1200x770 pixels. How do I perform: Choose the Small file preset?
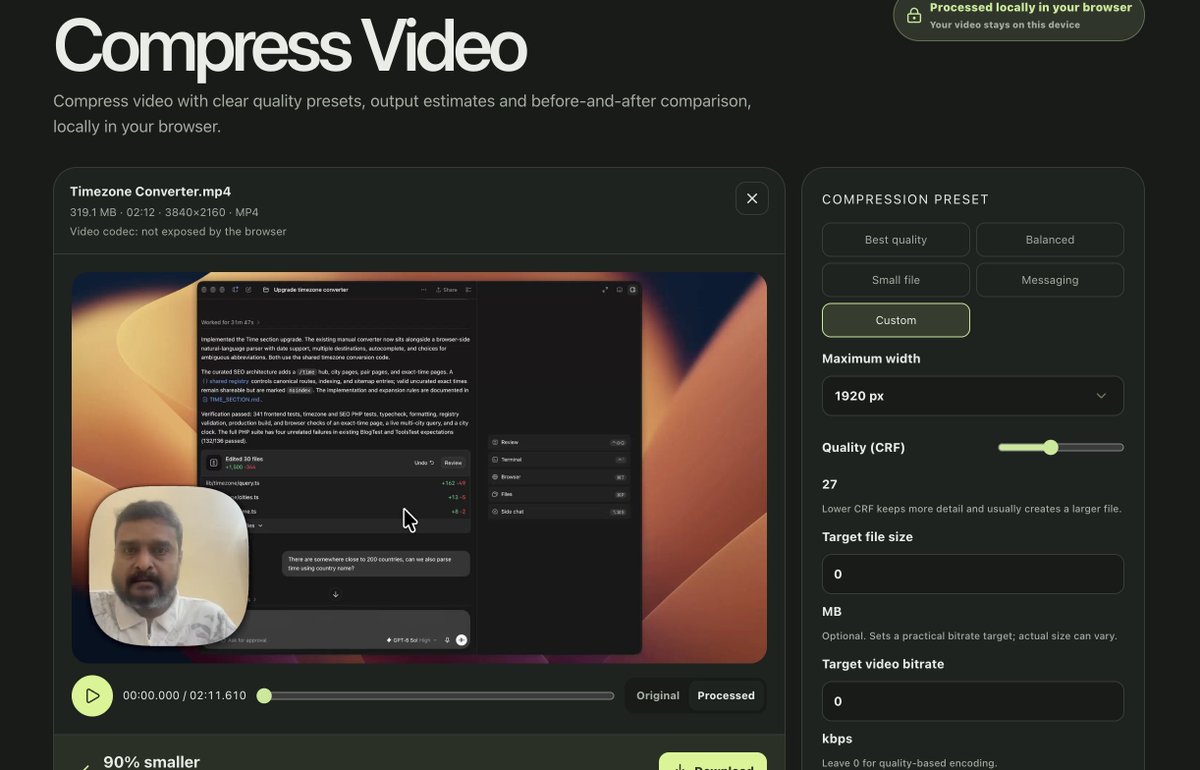(896, 280)
